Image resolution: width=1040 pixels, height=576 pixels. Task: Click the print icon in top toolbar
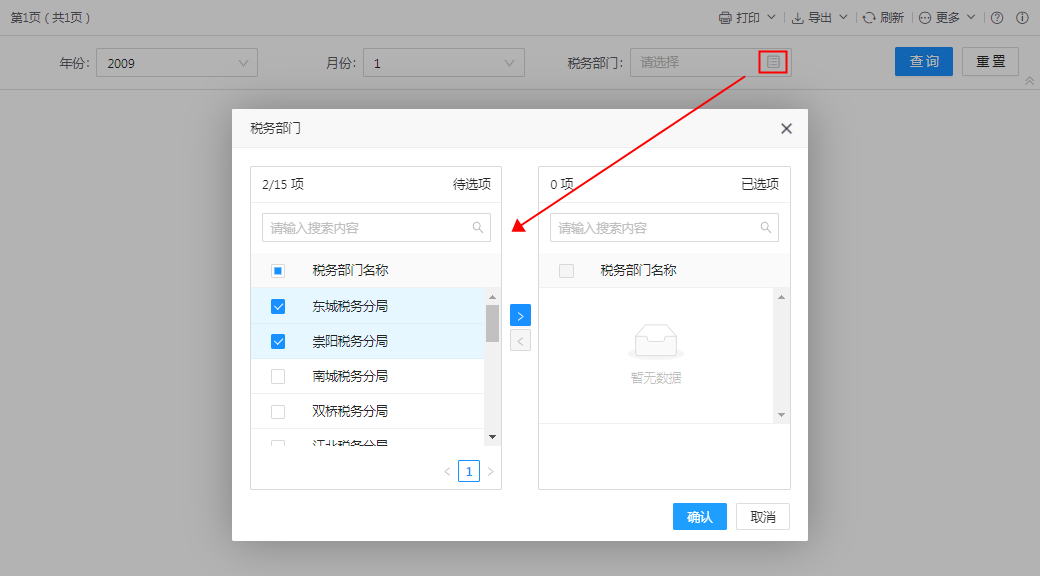pyautogui.click(x=725, y=18)
